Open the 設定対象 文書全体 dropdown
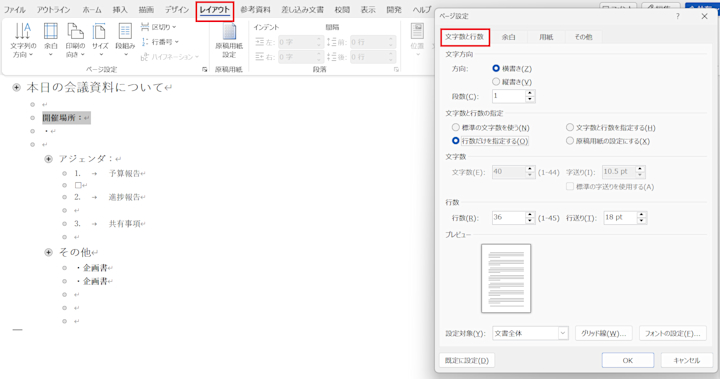 tap(530, 334)
